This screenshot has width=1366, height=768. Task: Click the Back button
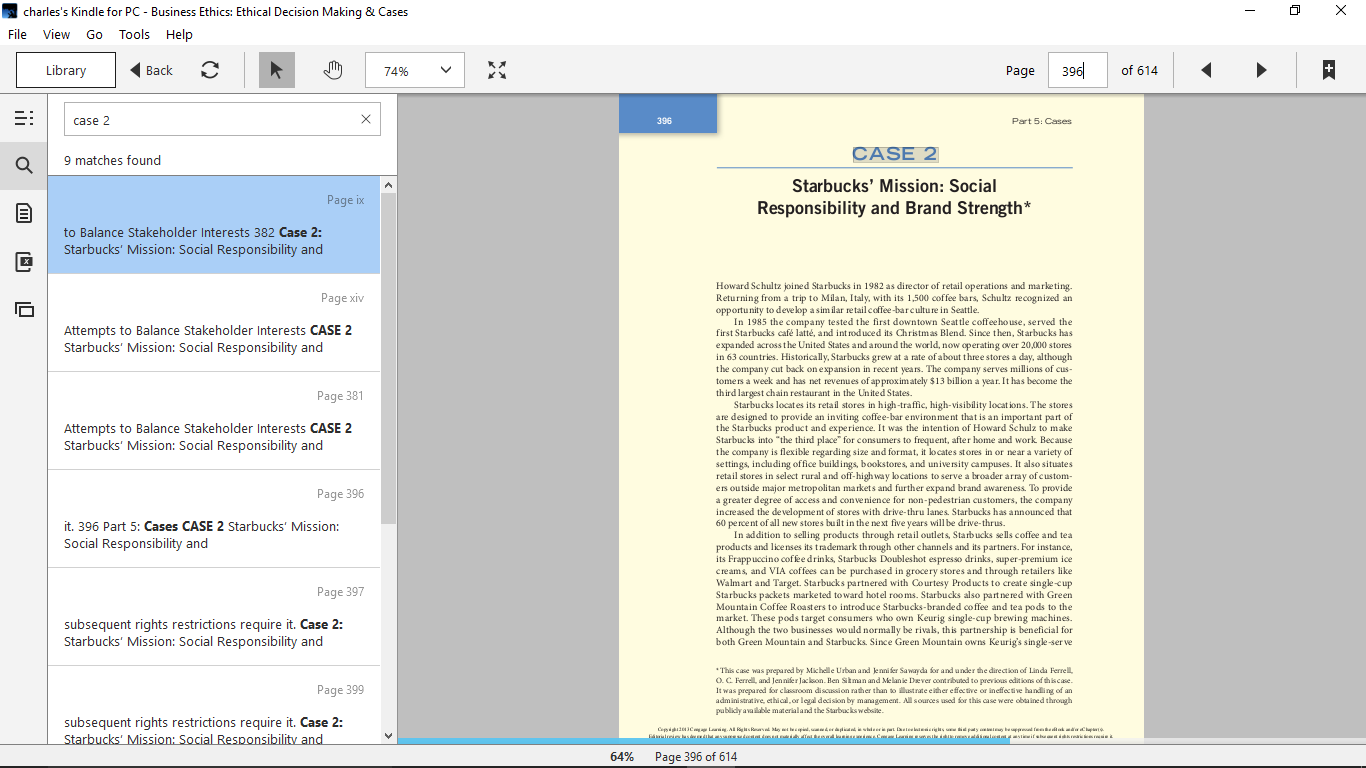(152, 70)
